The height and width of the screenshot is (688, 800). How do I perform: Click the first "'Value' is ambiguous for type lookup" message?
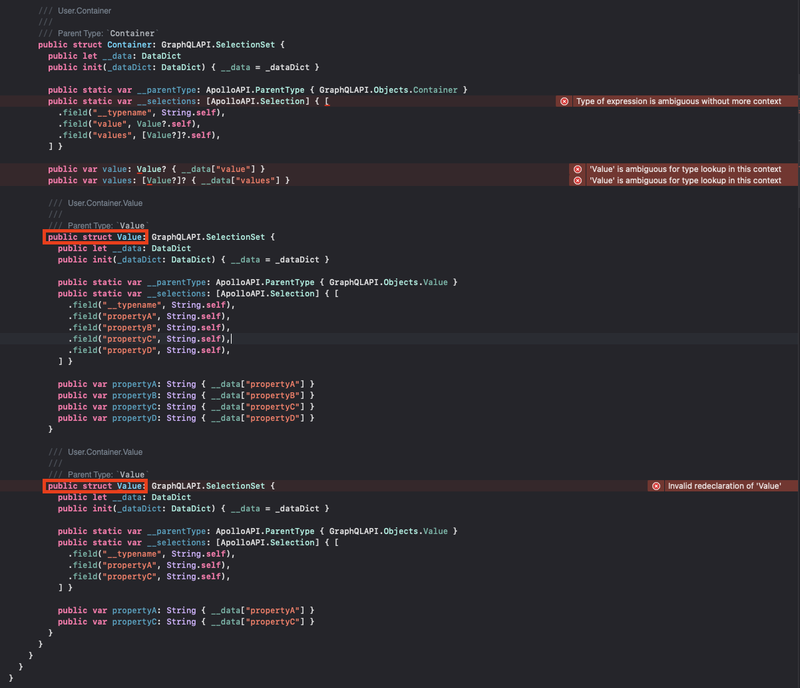coord(687,167)
